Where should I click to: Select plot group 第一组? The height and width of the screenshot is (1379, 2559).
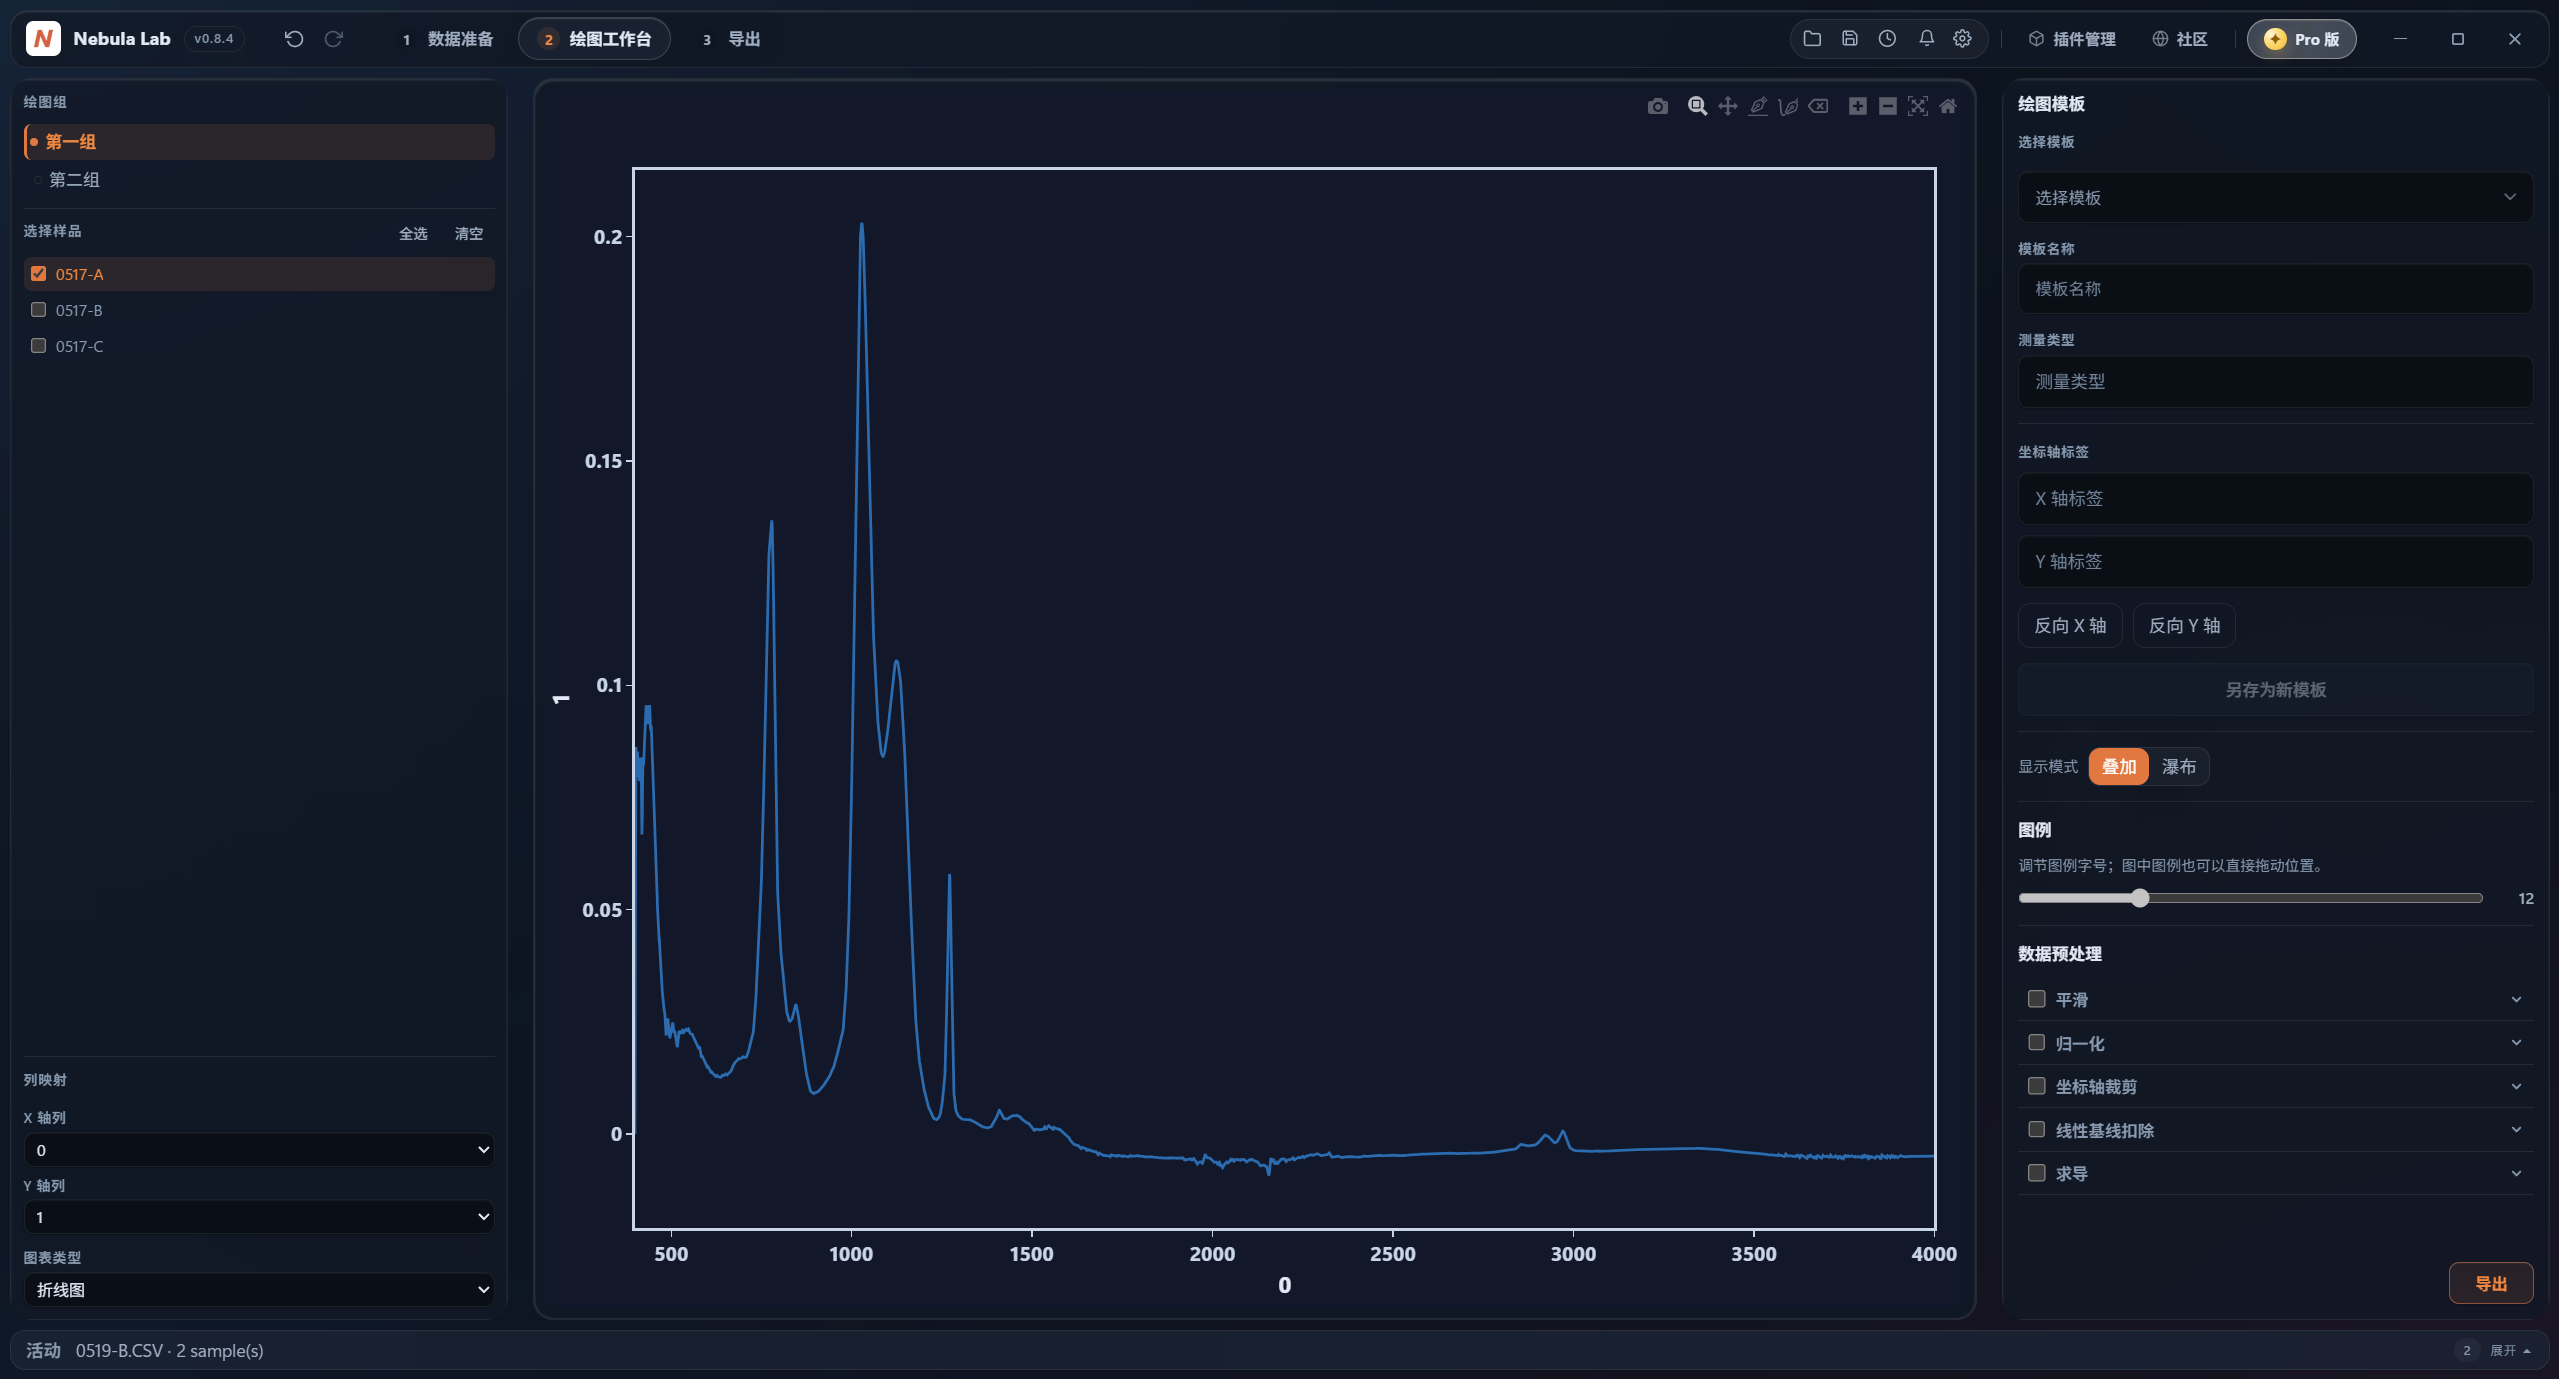[259, 142]
